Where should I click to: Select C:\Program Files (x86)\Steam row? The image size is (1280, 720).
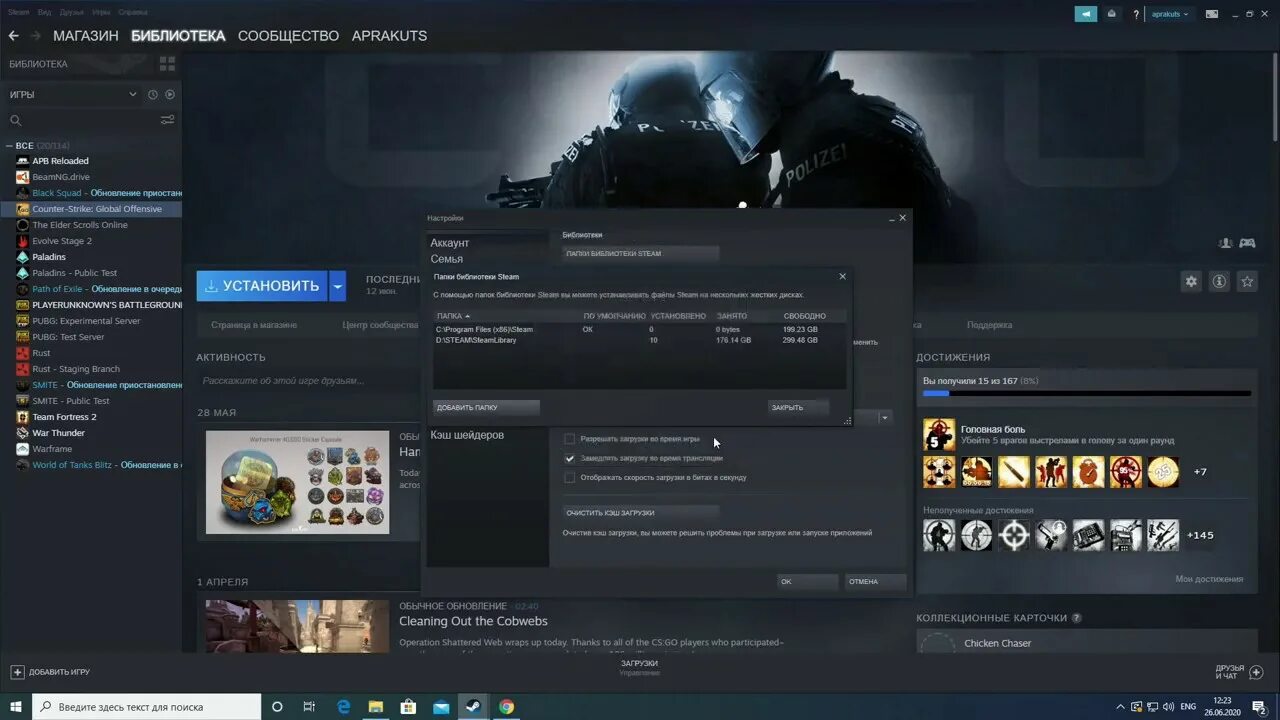pyautogui.click(x=640, y=329)
